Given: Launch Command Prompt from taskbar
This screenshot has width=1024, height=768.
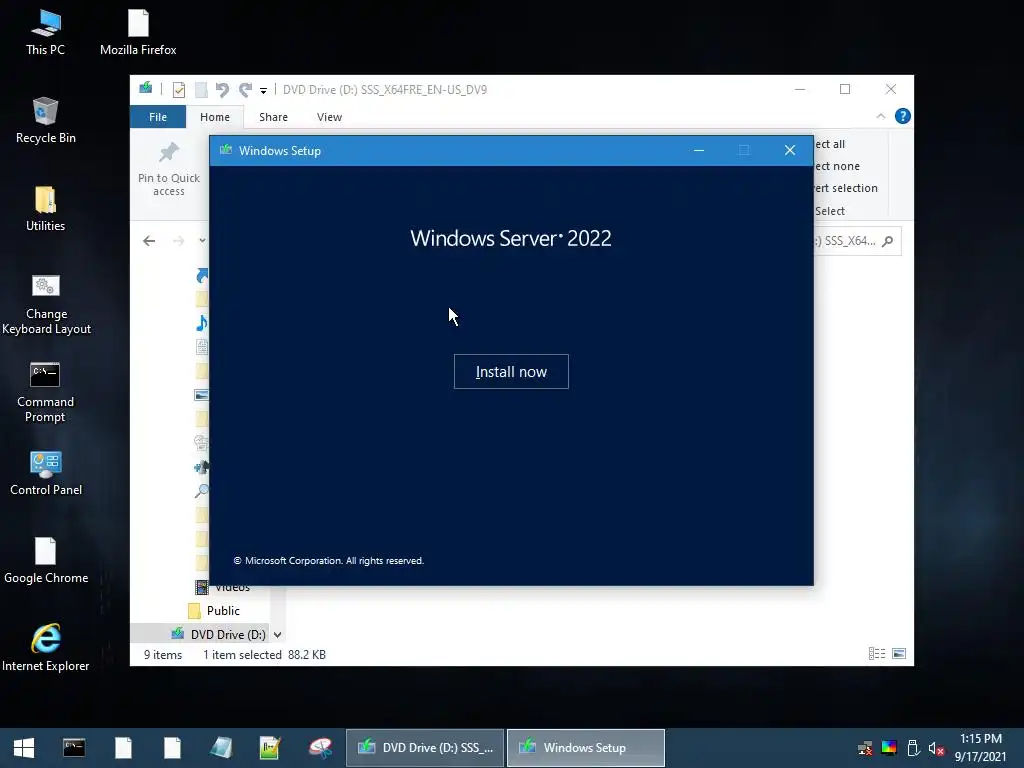Looking at the screenshot, I should tap(74, 748).
